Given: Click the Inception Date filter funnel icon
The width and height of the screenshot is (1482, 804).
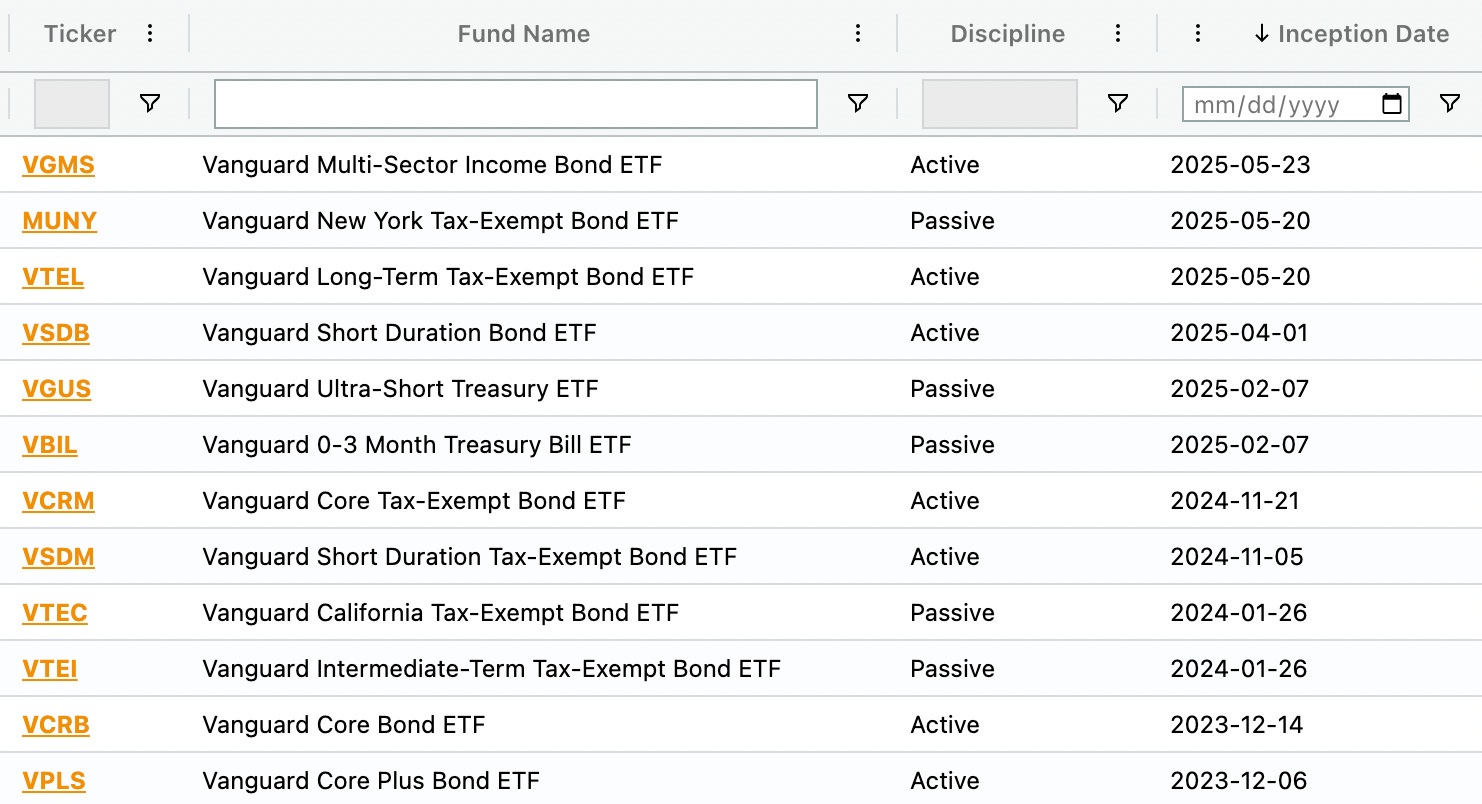Looking at the screenshot, I should [1450, 103].
